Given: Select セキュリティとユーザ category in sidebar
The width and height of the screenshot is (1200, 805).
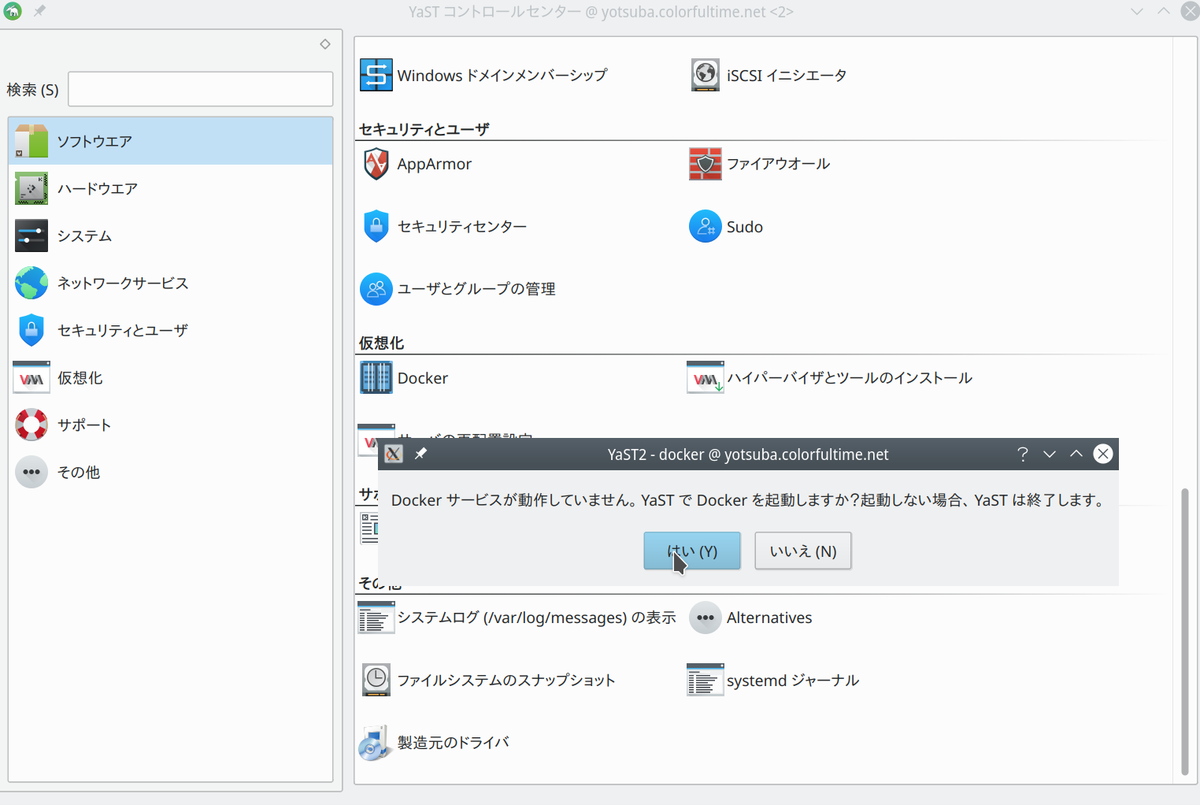Looking at the screenshot, I should [x=170, y=330].
